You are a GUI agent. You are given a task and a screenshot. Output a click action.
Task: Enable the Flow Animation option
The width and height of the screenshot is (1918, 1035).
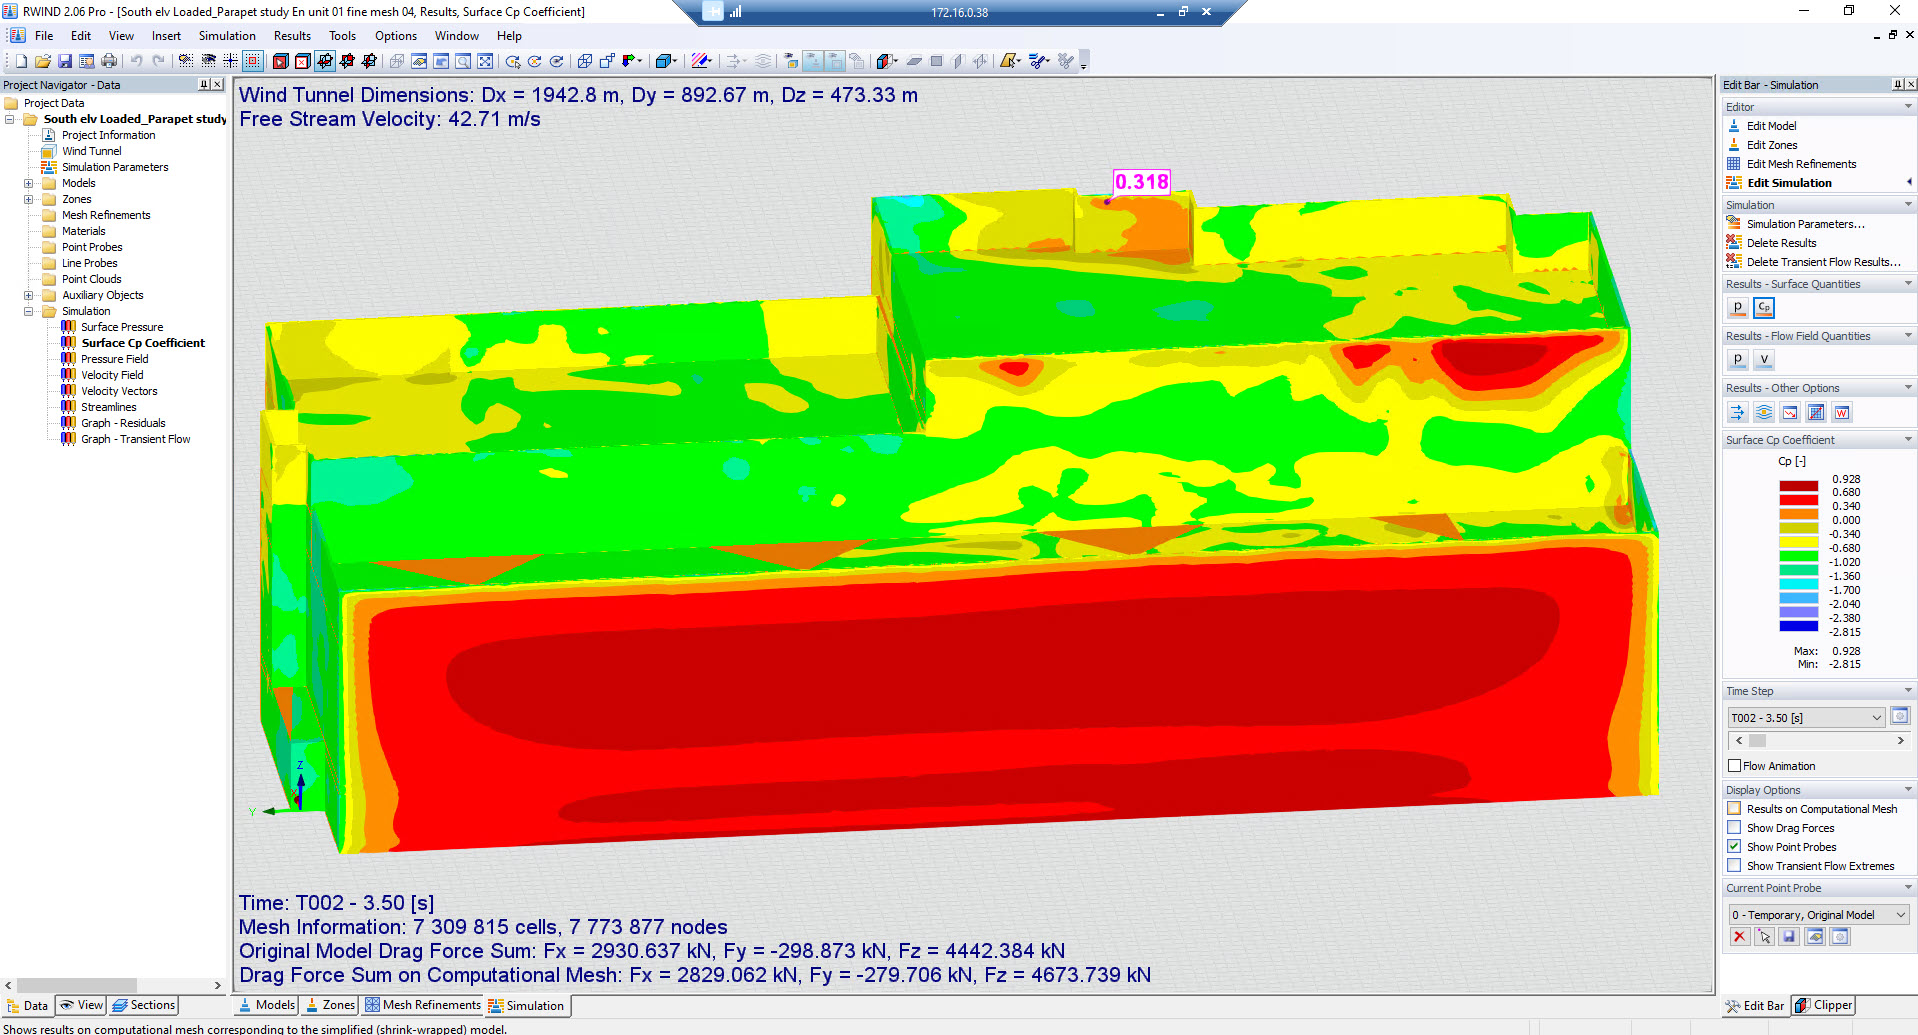click(x=1735, y=765)
